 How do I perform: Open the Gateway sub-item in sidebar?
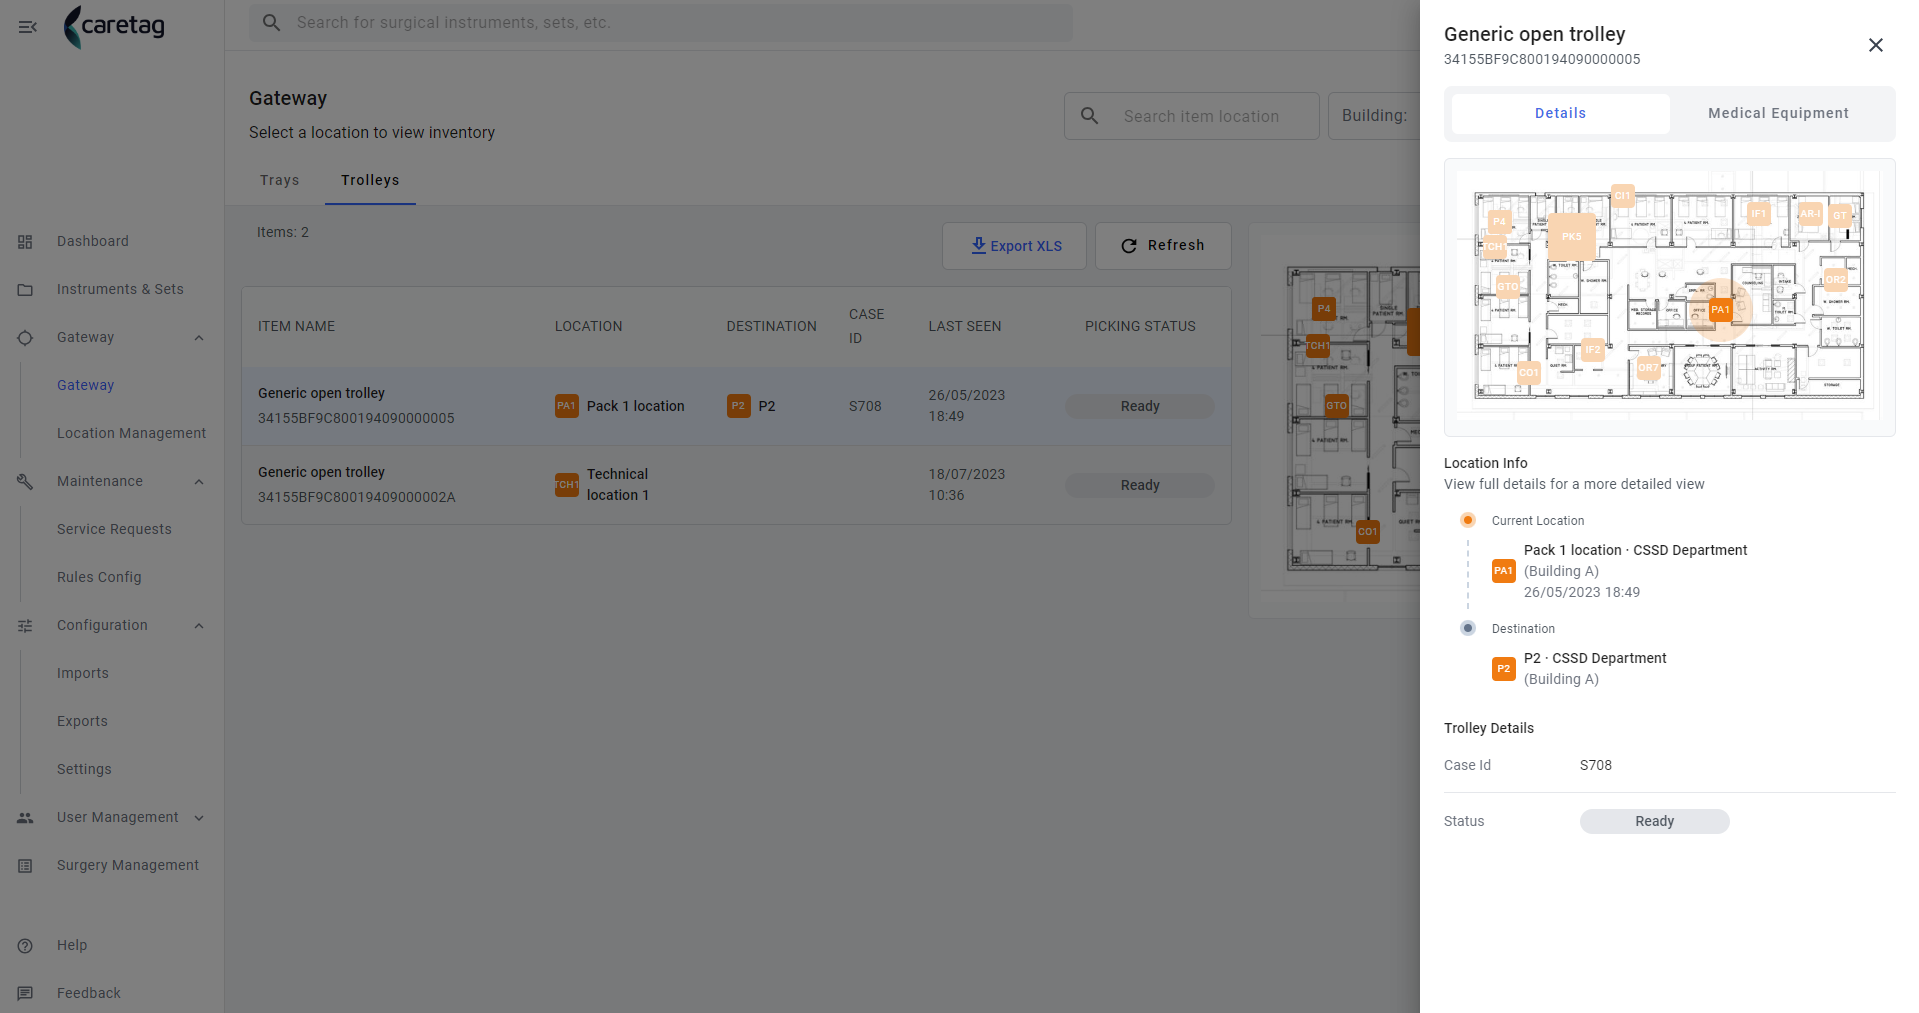tap(86, 386)
